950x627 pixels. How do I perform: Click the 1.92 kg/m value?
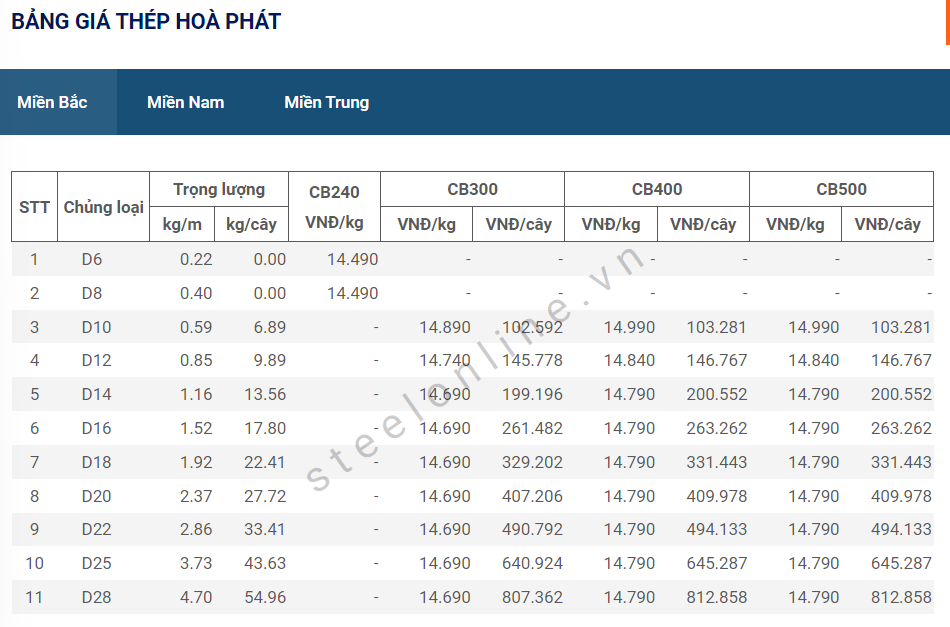(196, 462)
